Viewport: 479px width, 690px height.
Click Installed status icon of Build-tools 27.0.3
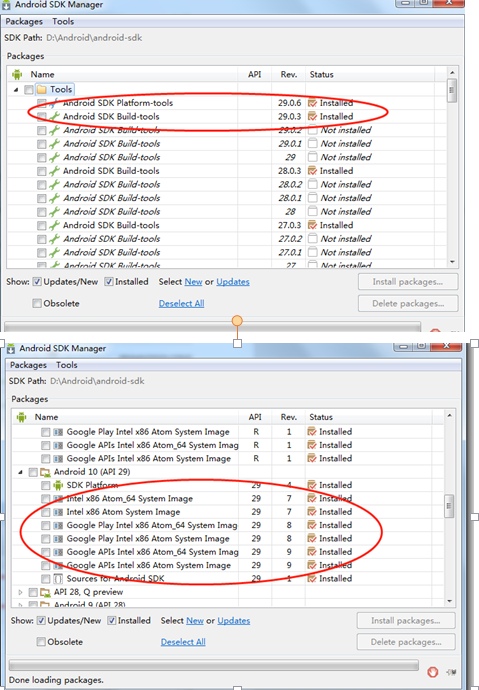pos(313,225)
